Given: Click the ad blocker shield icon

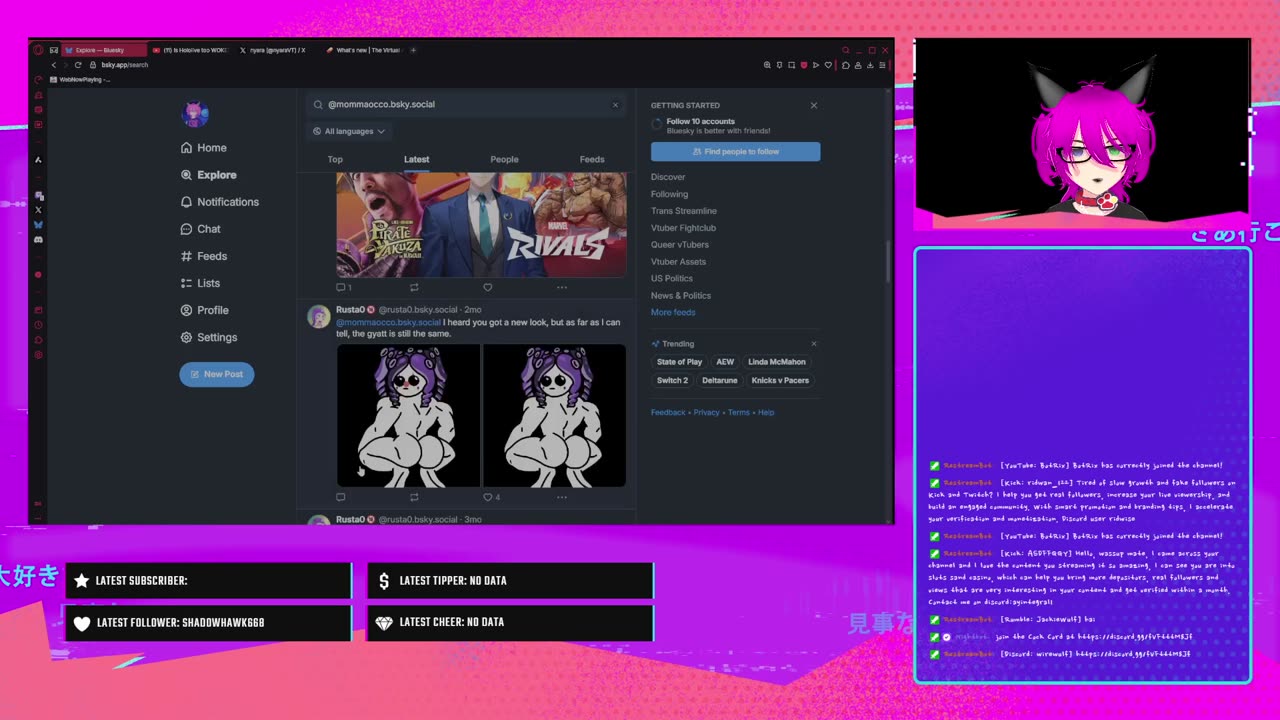Looking at the screenshot, I should point(804,65).
